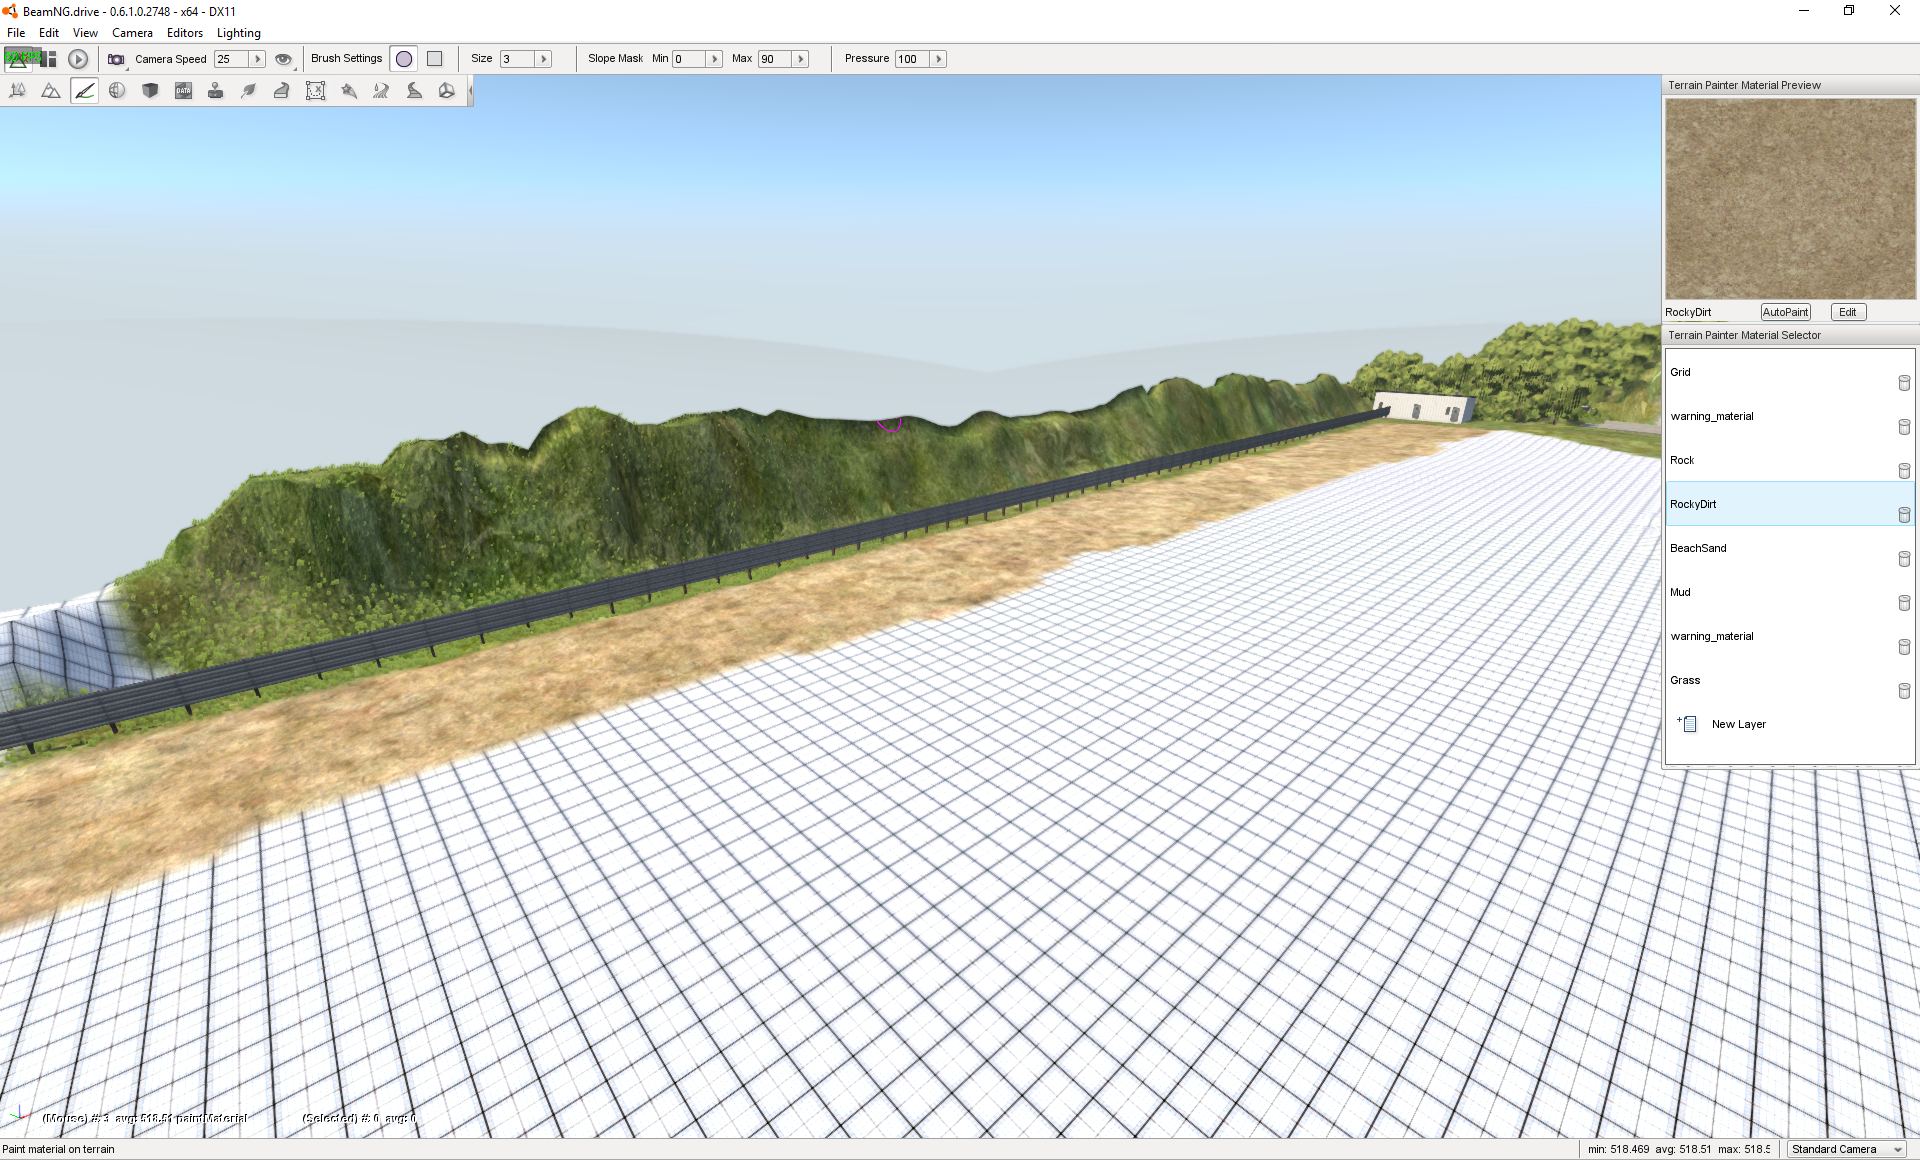Delete the Grid material layer
The height and width of the screenshot is (1160, 1920).
tap(1904, 383)
